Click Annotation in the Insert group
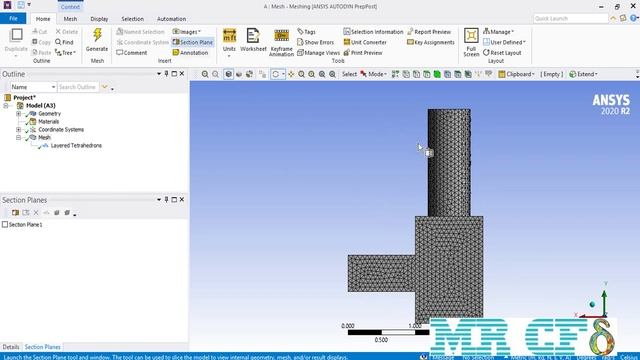This screenshot has height=360, width=640. click(190, 53)
